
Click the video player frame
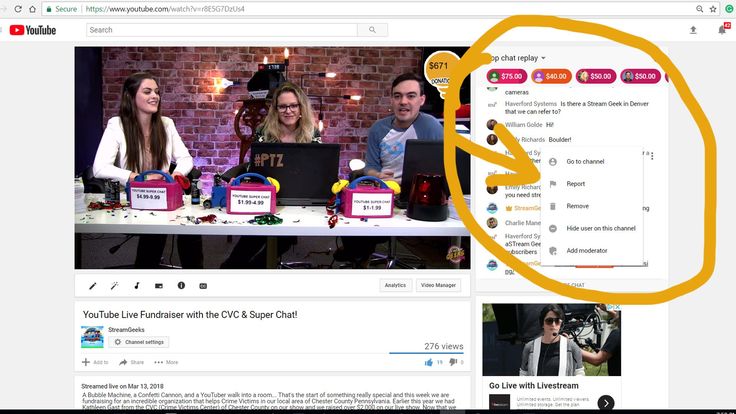tap(272, 158)
